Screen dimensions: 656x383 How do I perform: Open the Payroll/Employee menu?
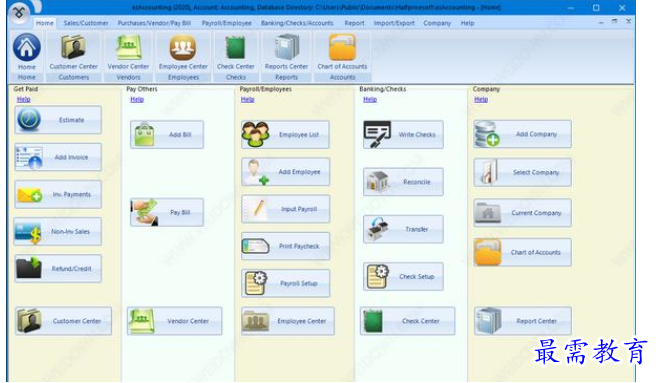[x=226, y=23]
